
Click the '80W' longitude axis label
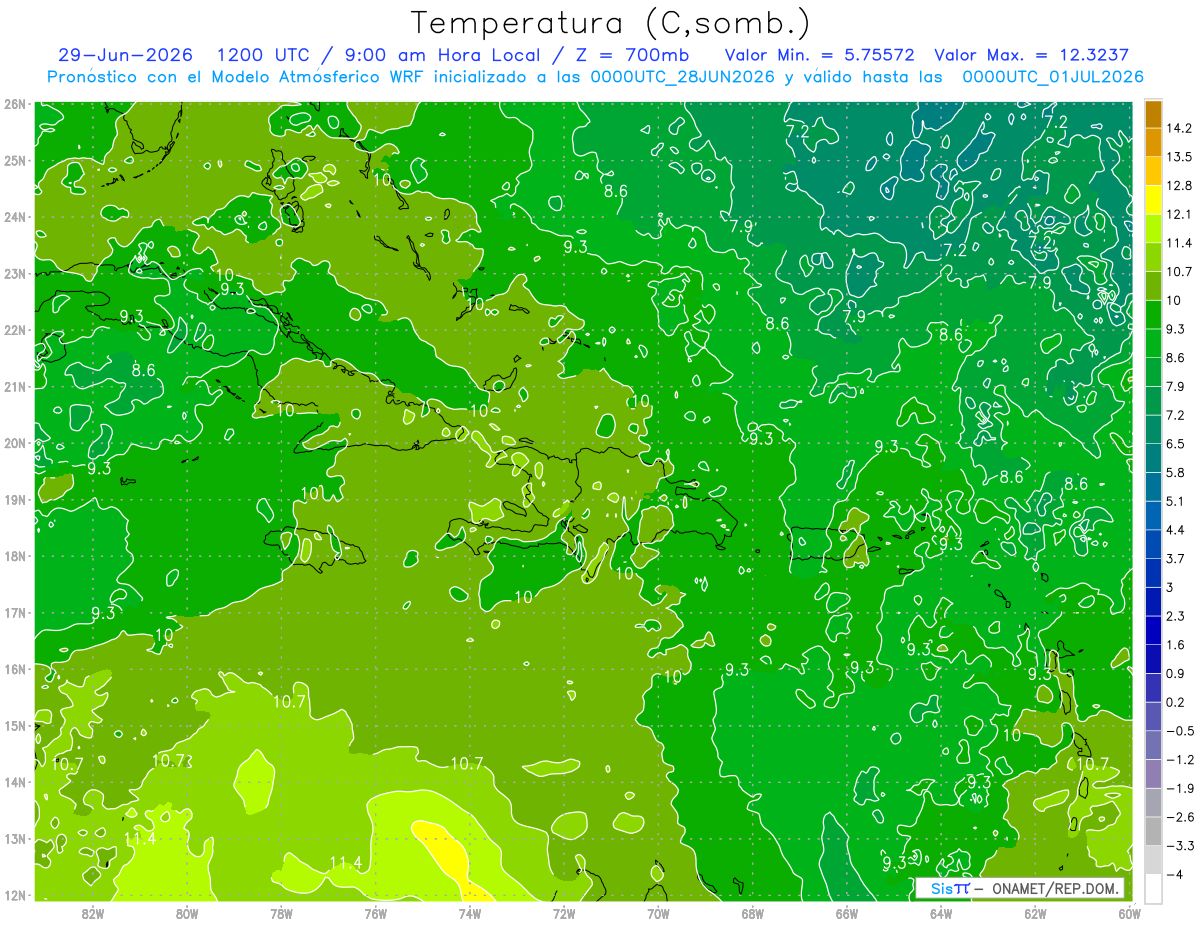(x=187, y=913)
